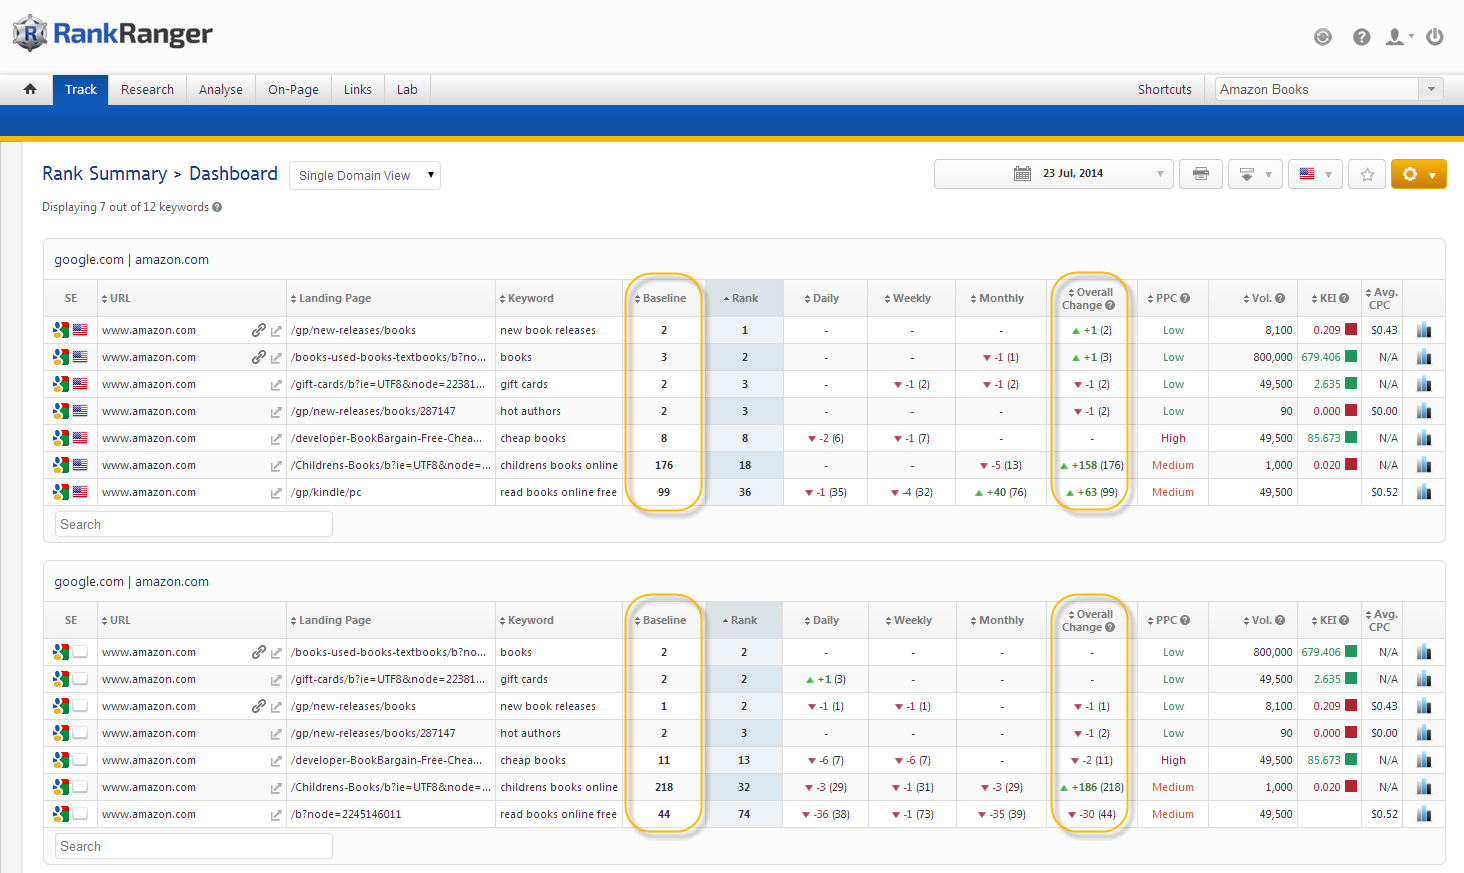Click green KEI swatch in books row
The image size is (1464, 873).
(1351, 357)
